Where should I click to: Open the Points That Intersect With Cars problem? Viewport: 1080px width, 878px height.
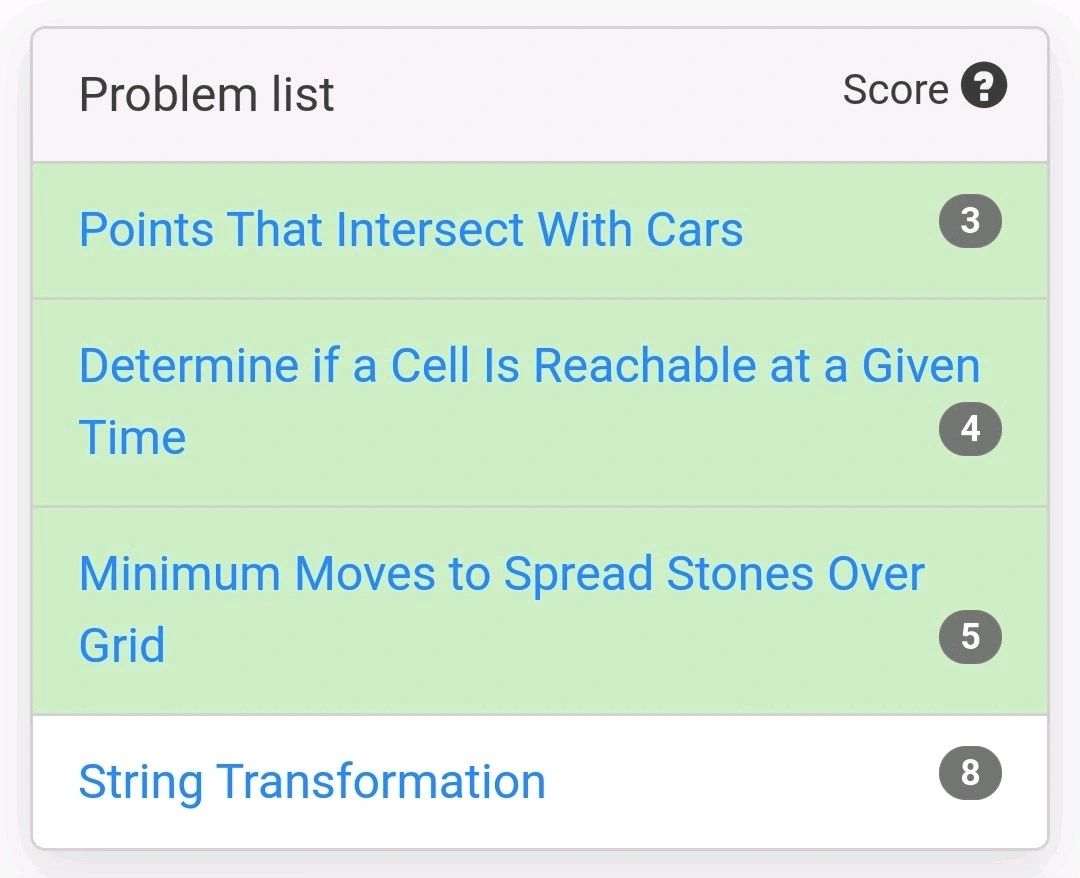click(x=410, y=229)
